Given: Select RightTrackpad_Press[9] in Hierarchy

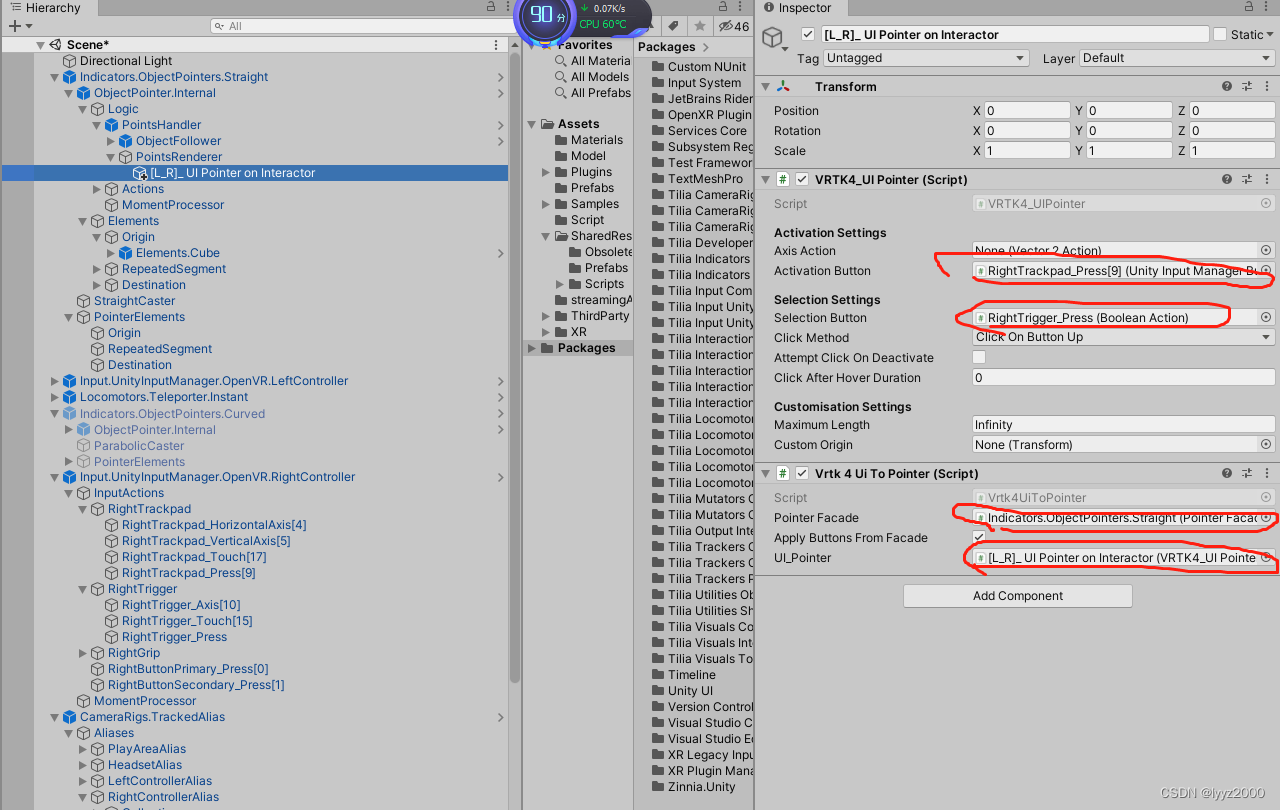Looking at the screenshot, I should coord(188,573).
